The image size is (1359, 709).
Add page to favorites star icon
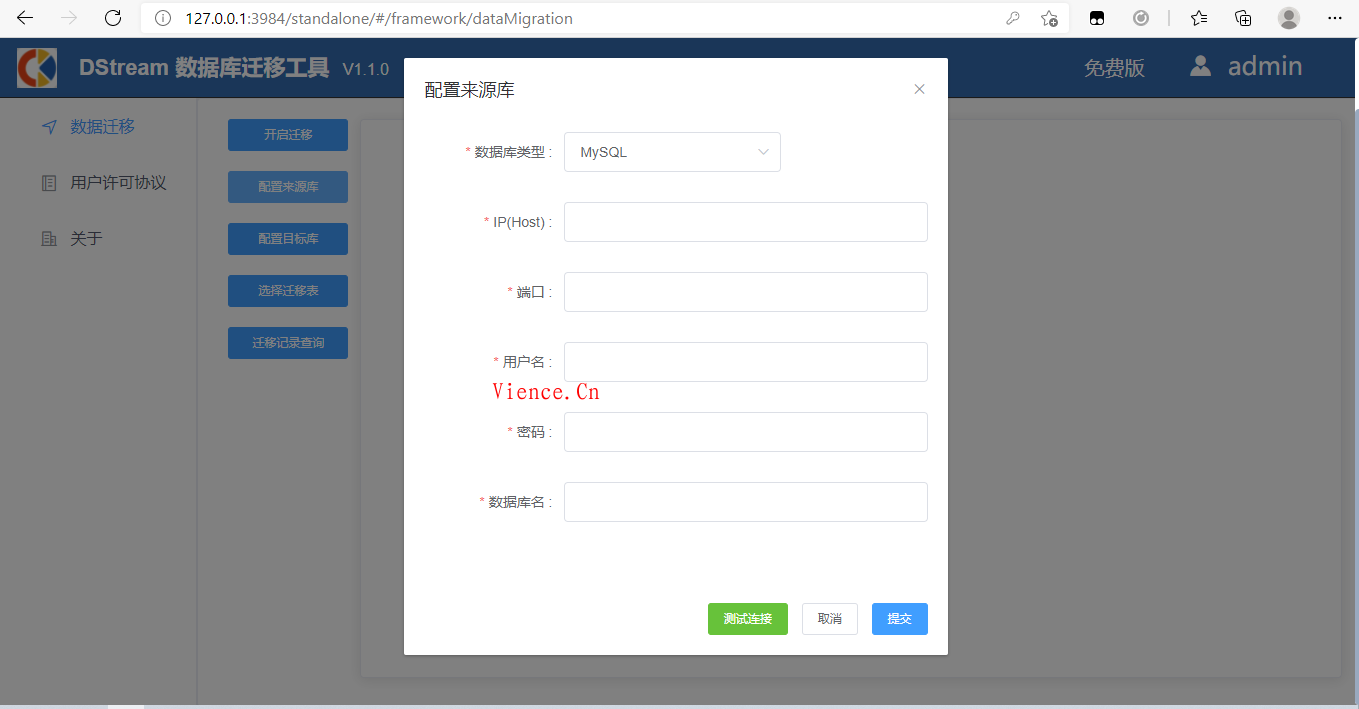1049,18
